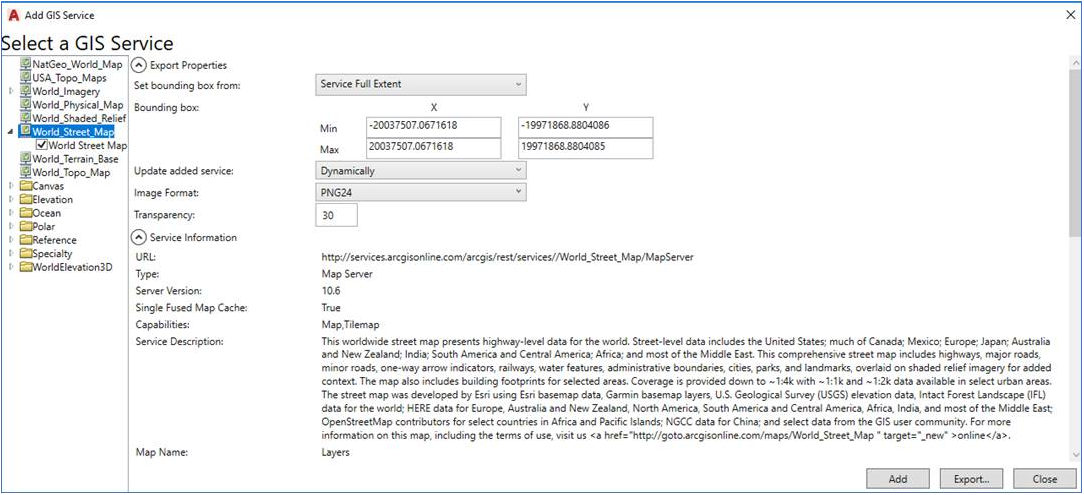Image resolution: width=1084 pixels, height=495 pixels.
Task: Open the Update added service dropdown
Action: coord(421,170)
